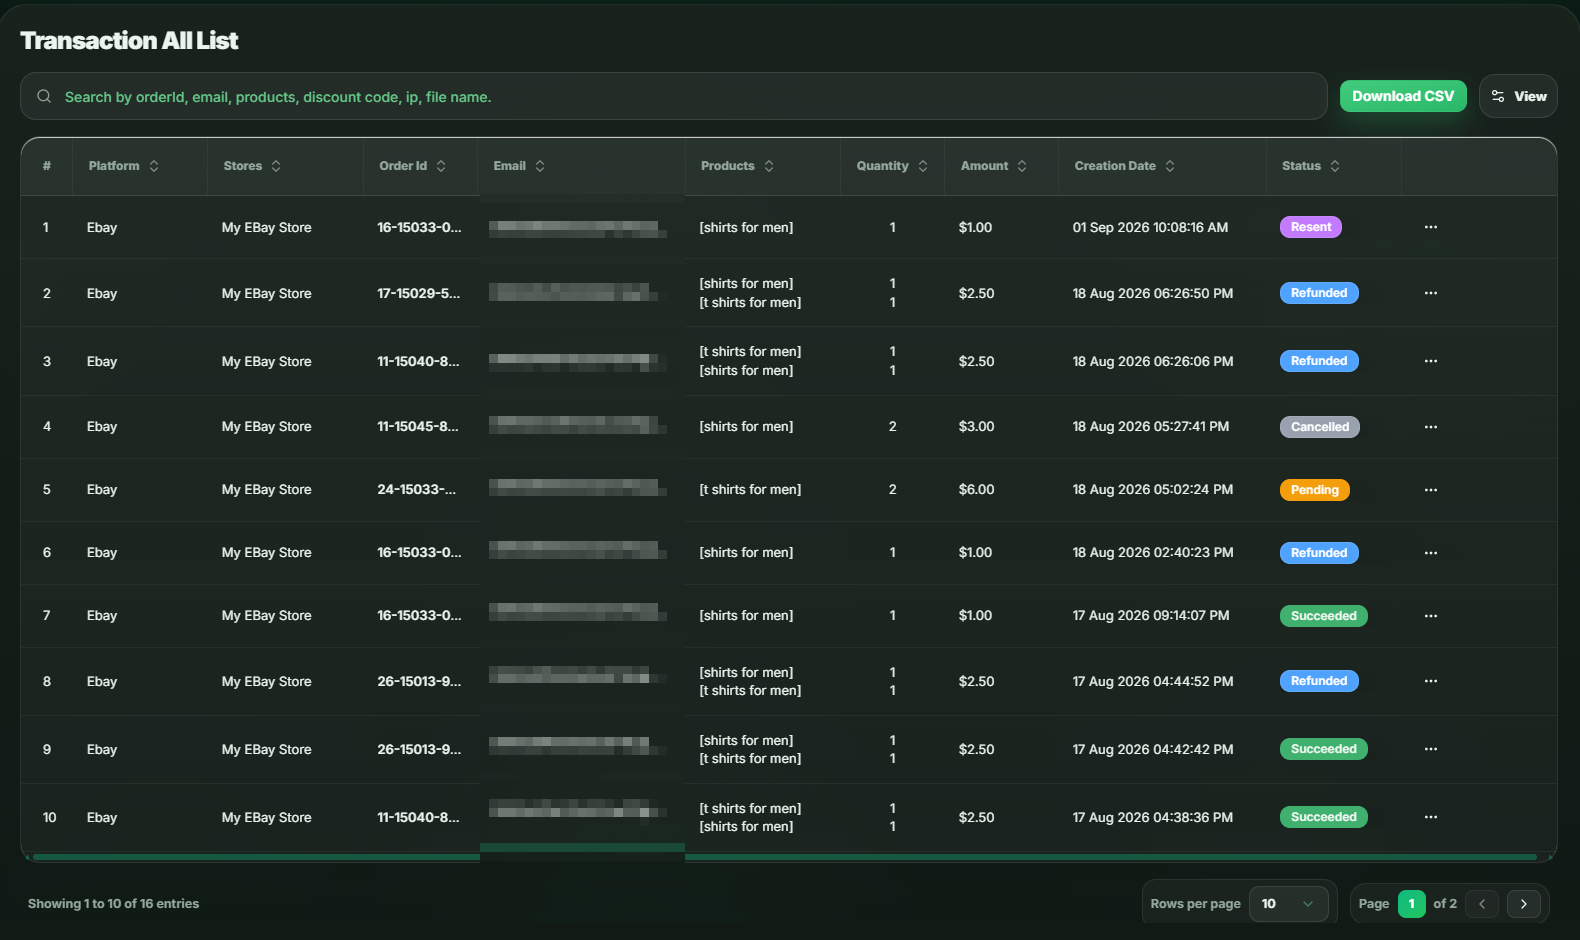Sort by Products column arrows

coord(769,166)
